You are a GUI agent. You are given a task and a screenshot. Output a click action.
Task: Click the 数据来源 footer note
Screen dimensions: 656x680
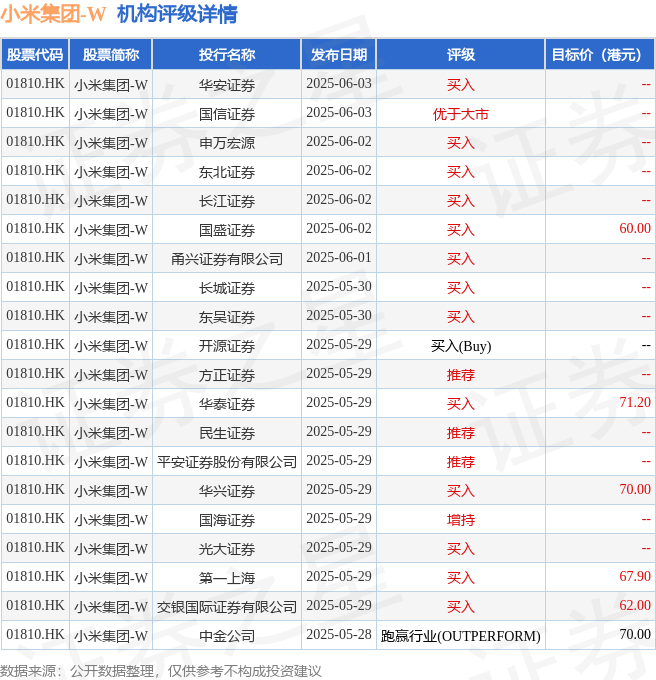161,671
